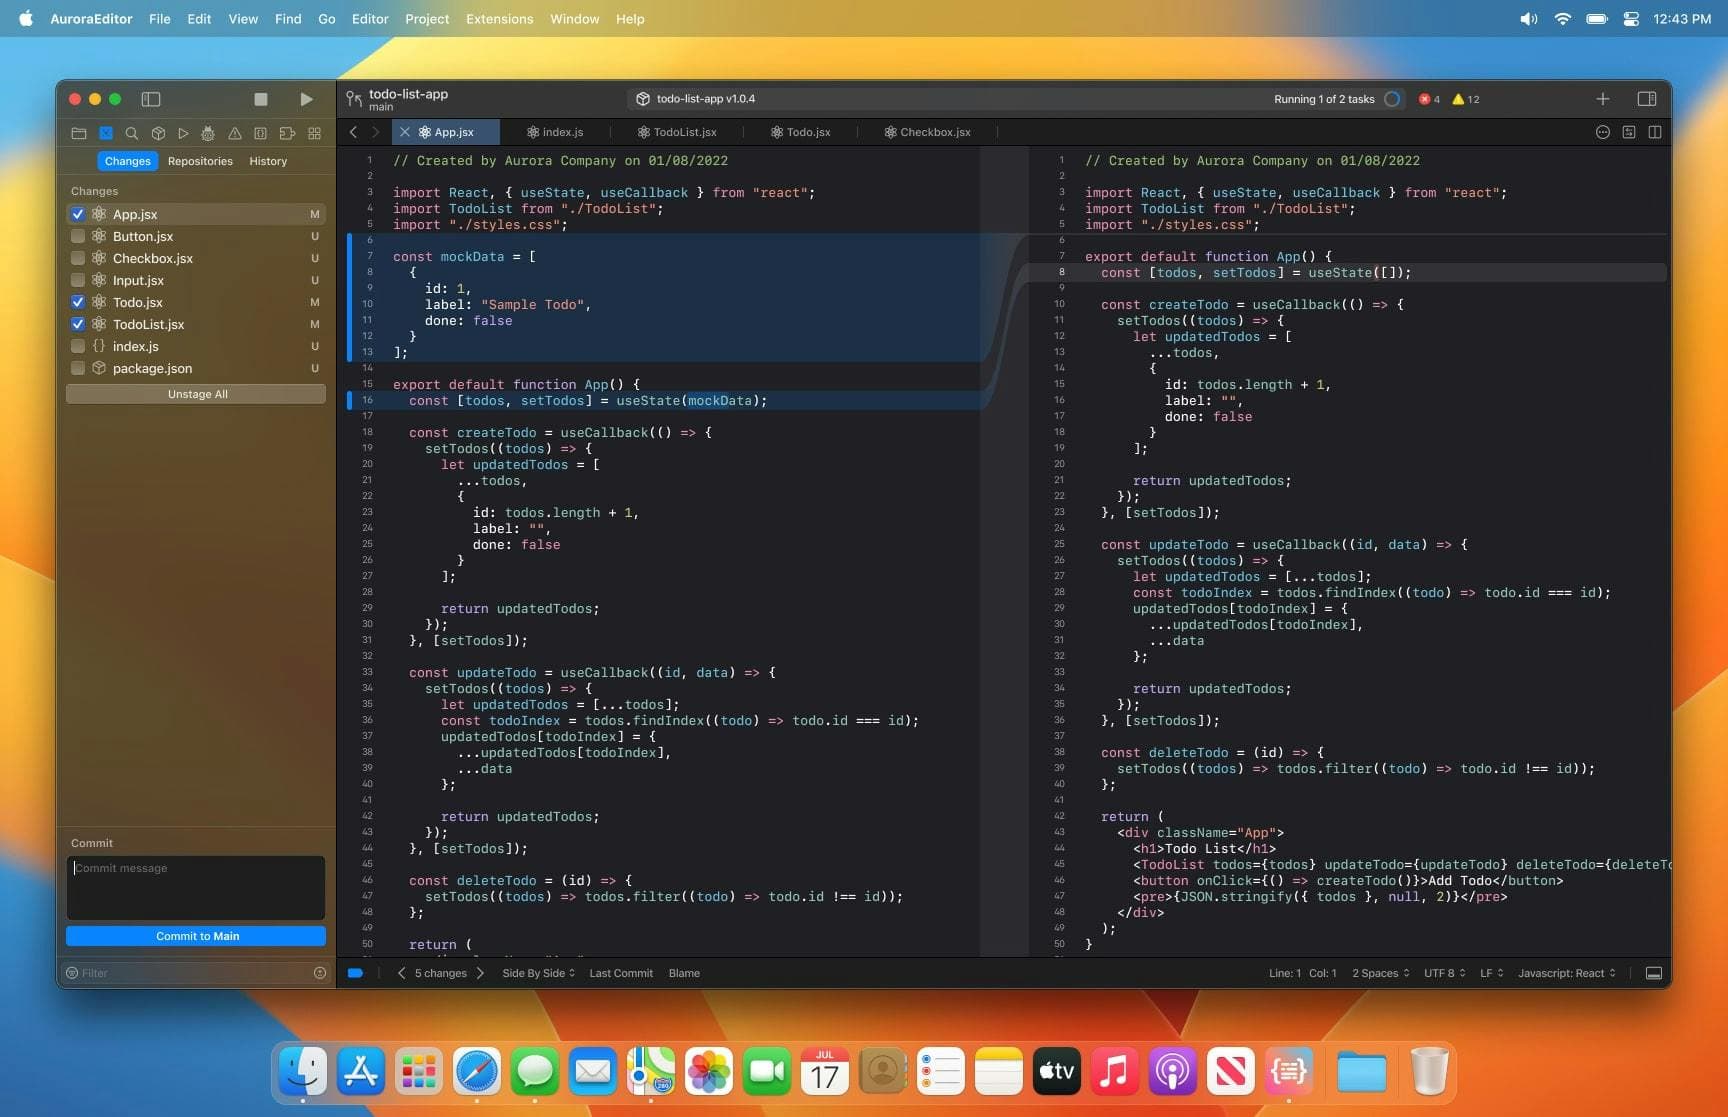Switch to the Todo.jsx tab
Screen dimensions: 1728x1117
pyautogui.click(x=801, y=132)
